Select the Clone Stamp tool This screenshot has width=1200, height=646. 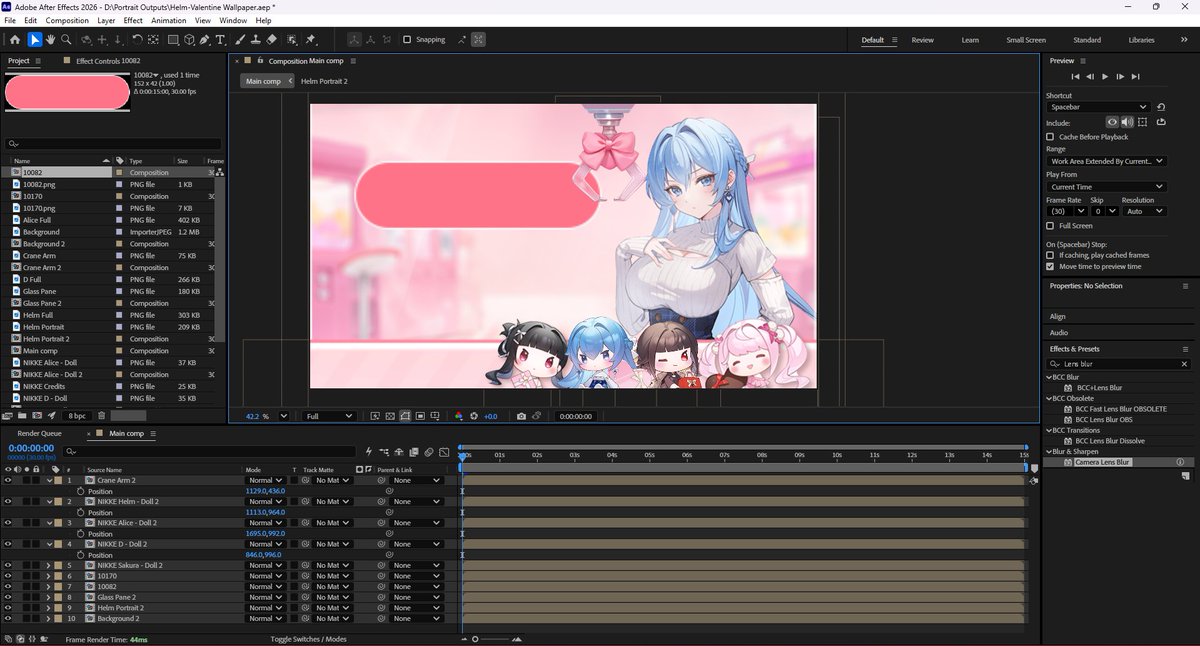point(256,40)
